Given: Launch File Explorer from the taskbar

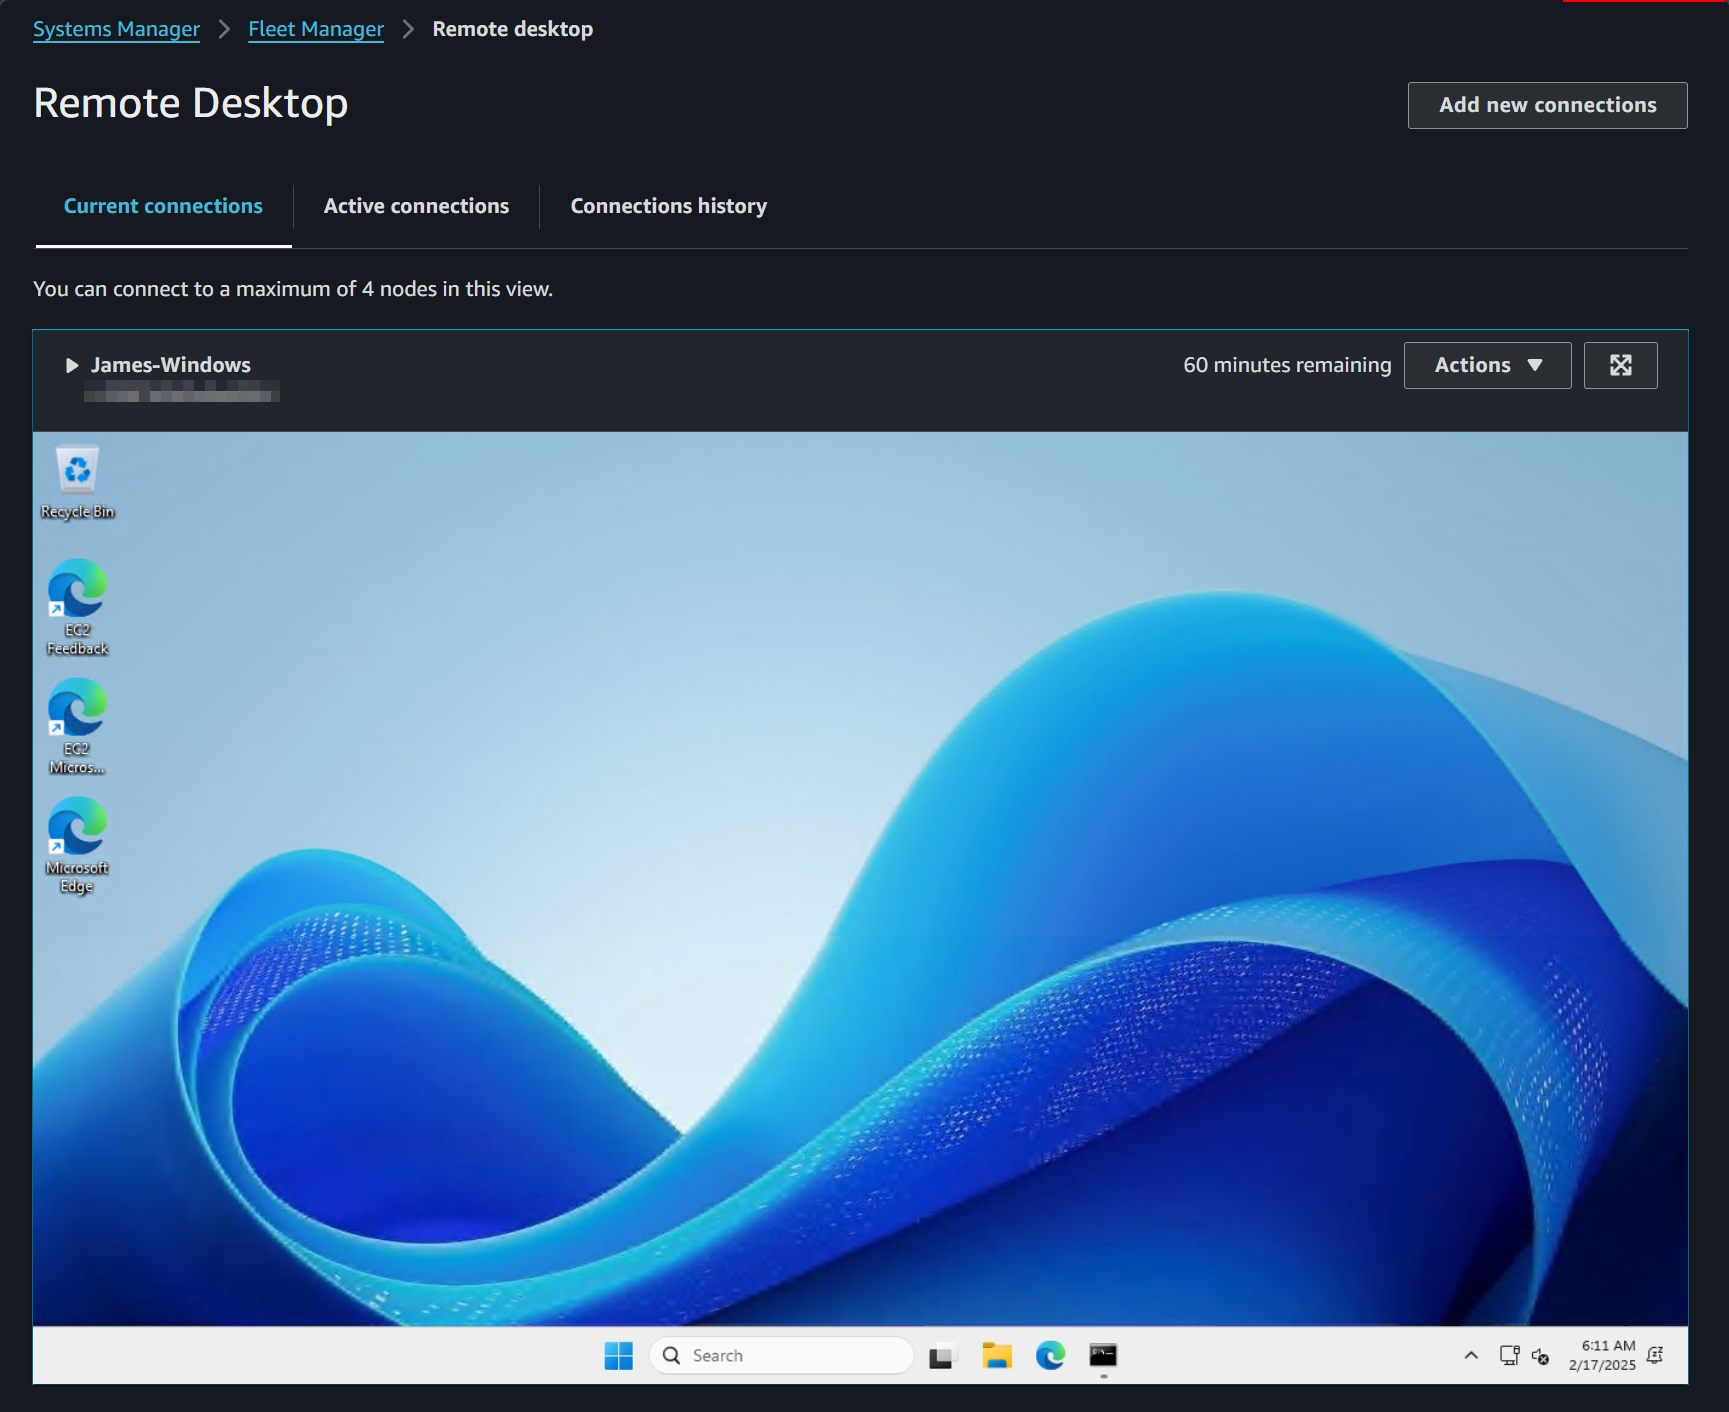Looking at the screenshot, I should [996, 1355].
